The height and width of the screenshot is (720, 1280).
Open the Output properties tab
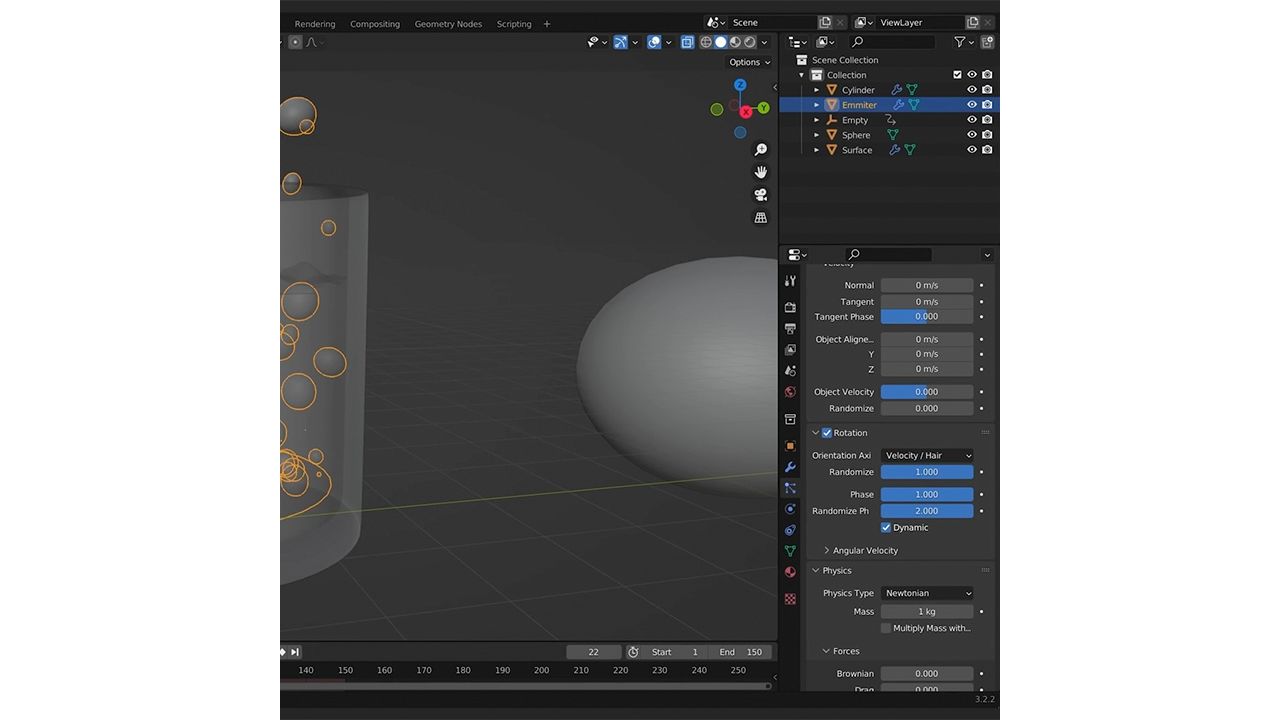coord(790,328)
